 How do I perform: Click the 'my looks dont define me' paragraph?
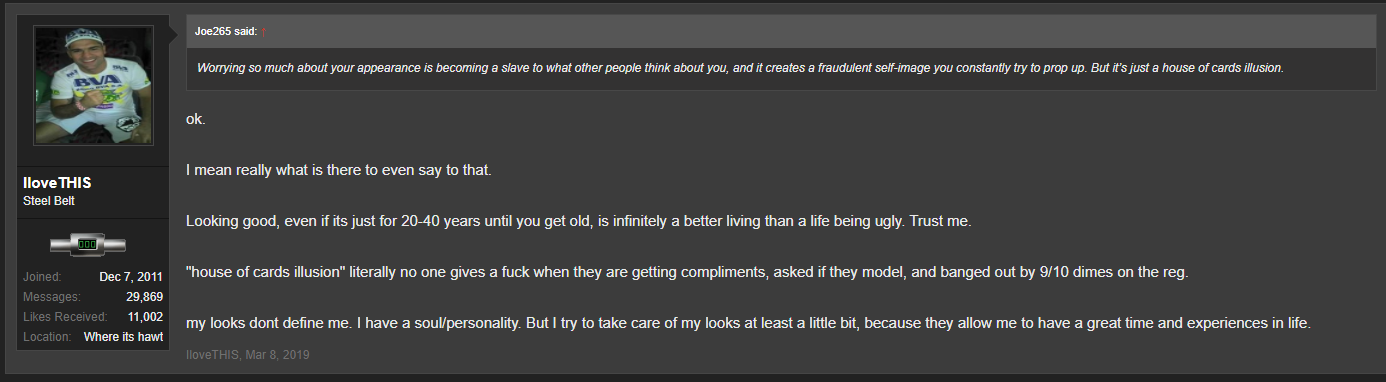(x=748, y=323)
